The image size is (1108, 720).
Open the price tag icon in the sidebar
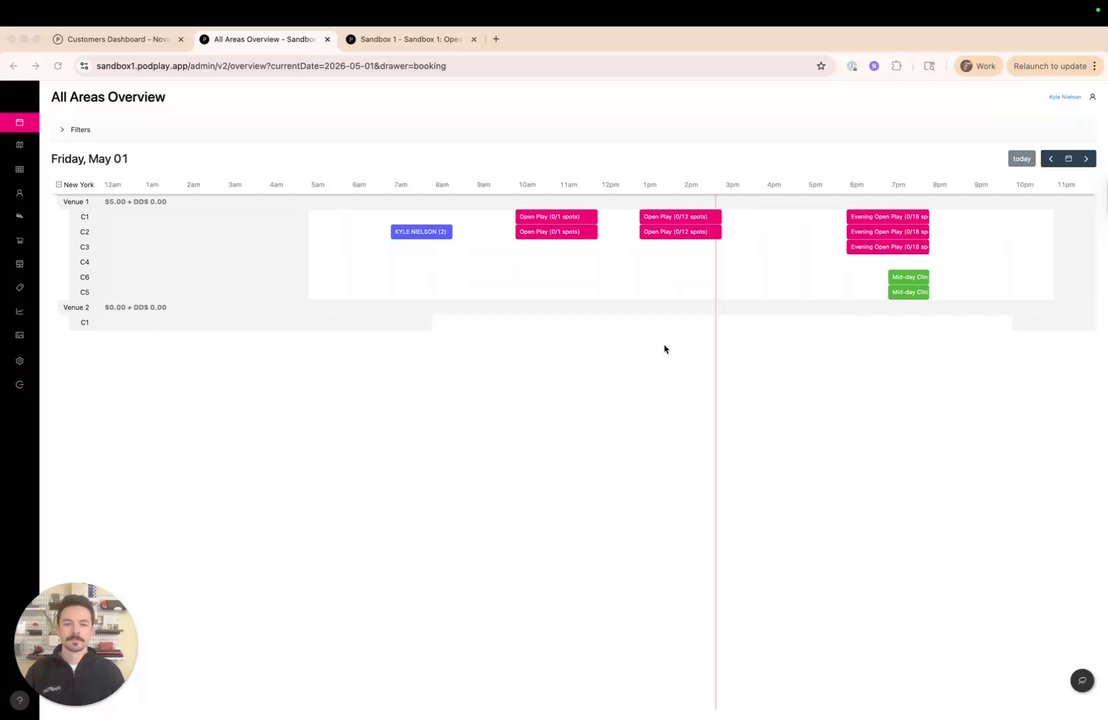click(20, 288)
